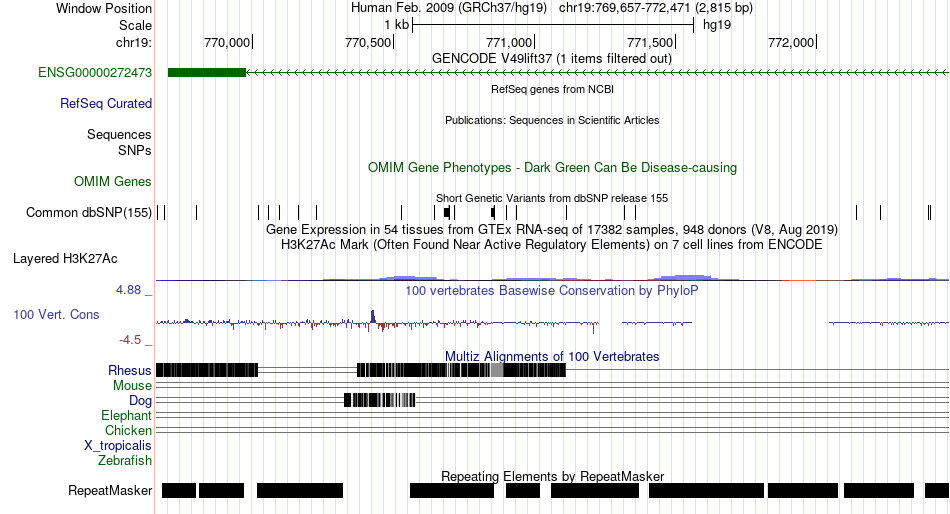Click the leftmost RepeatMasker block
This screenshot has height=514, width=950.
point(179,490)
